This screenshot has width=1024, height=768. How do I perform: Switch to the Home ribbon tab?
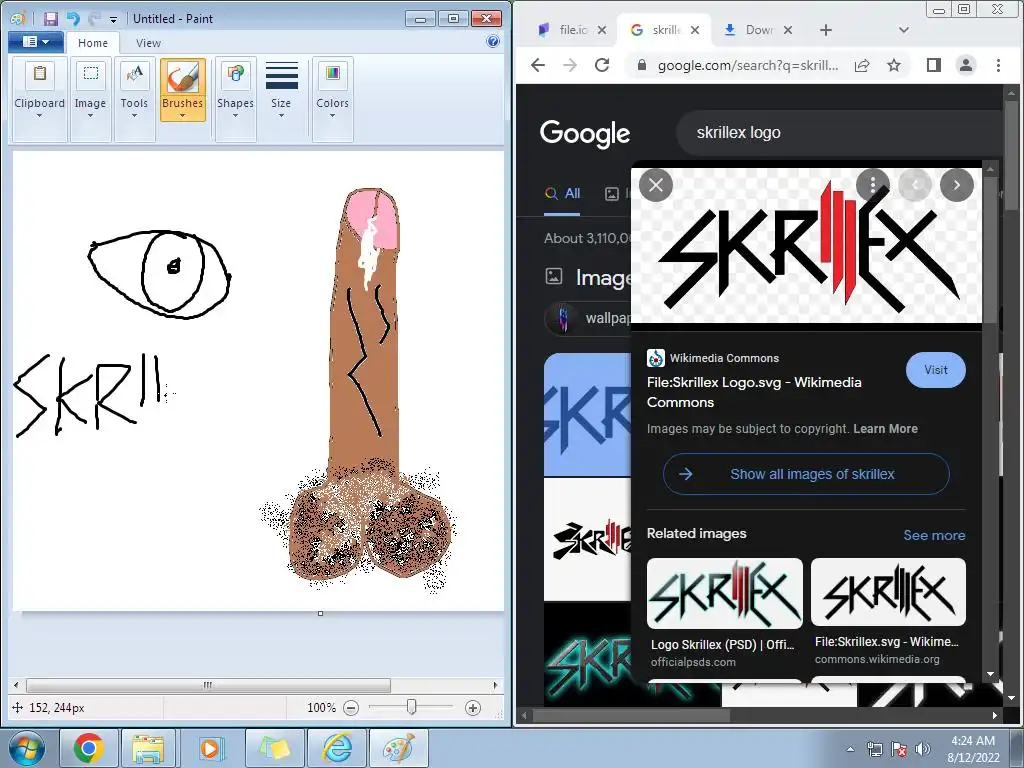[x=93, y=43]
